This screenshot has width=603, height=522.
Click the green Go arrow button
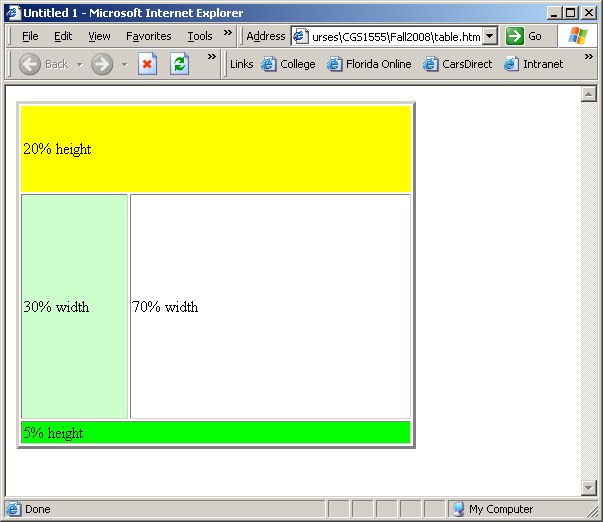point(515,36)
